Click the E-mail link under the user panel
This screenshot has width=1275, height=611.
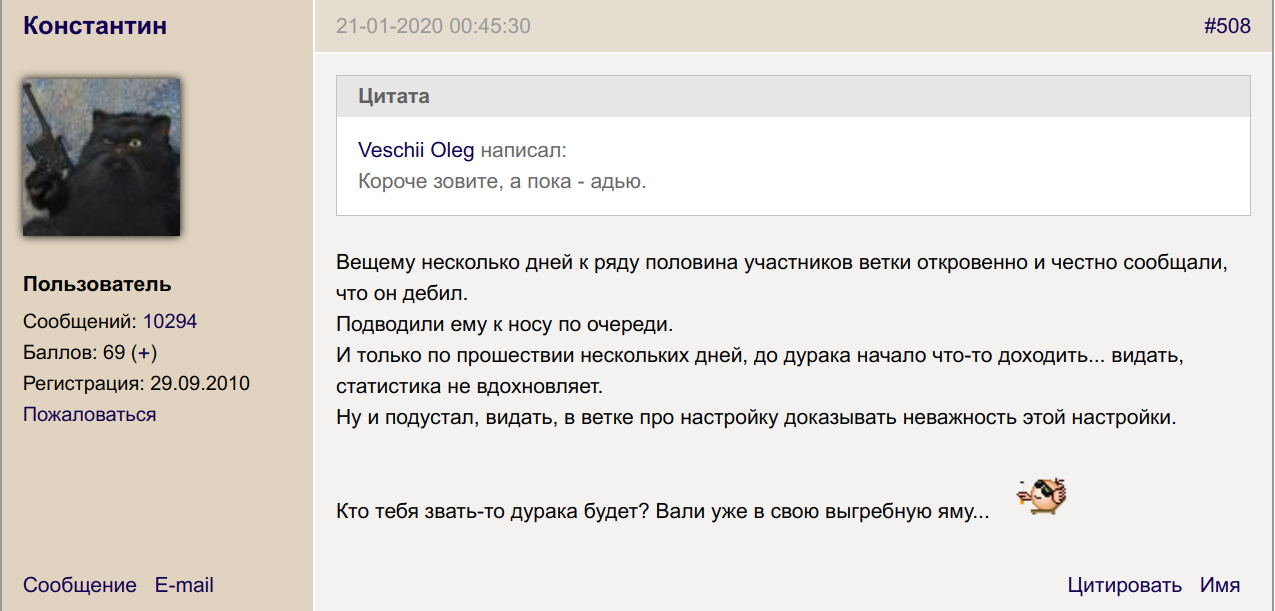pos(184,585)
